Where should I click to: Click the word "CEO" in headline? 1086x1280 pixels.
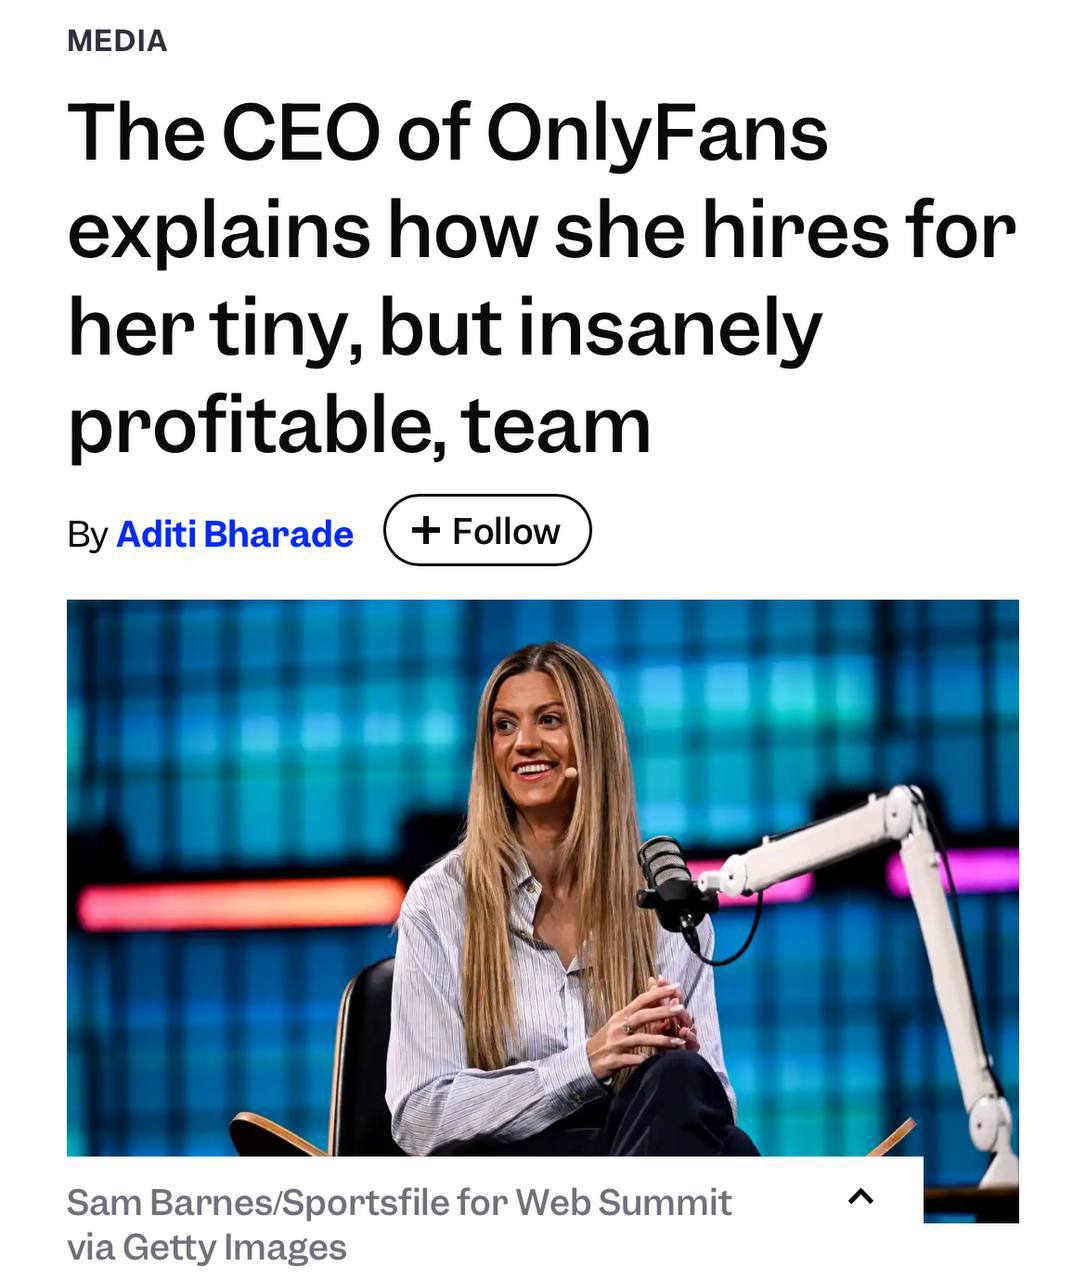(304, 133)
